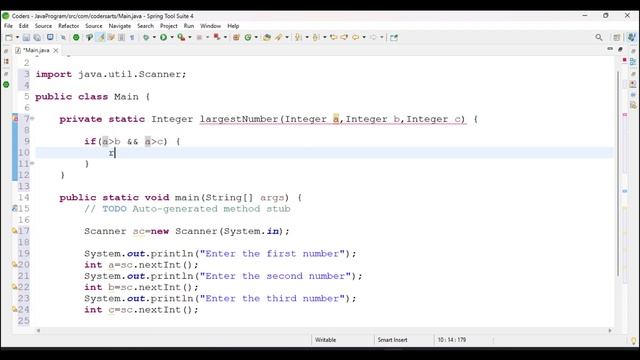Maximize the editor area icon
The height and width of the screenshot is (360, 640).
tap(620, 49)
